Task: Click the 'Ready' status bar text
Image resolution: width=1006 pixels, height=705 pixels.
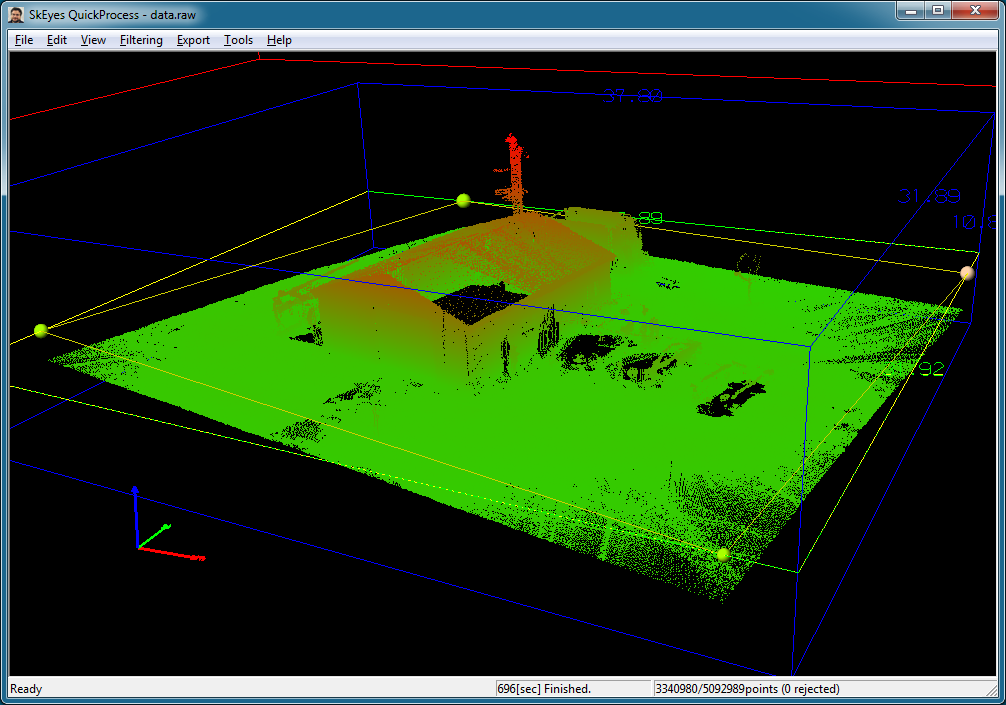Action: (x=27, y=688)
